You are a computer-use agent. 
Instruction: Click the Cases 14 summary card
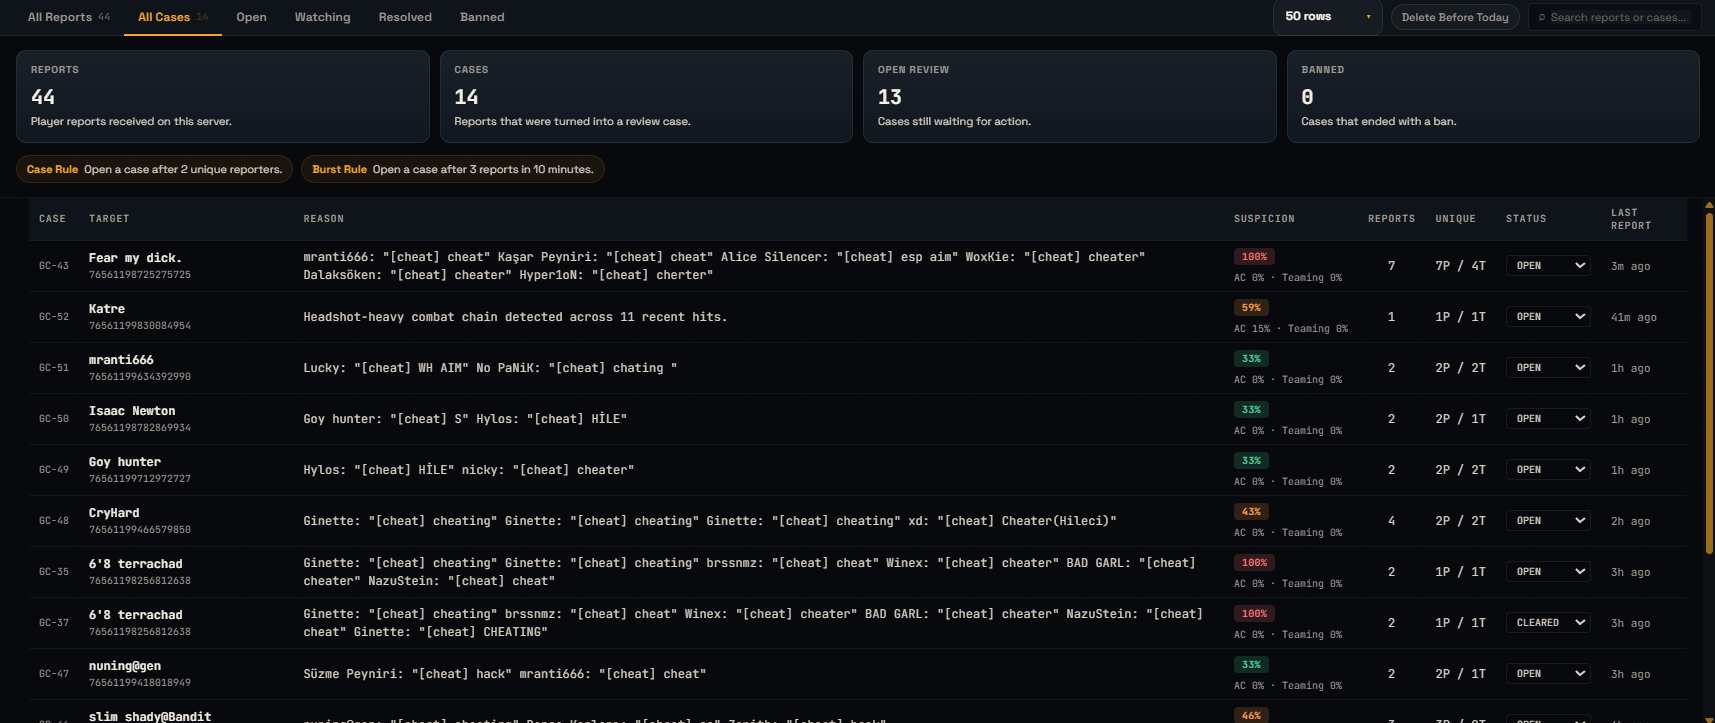pyautogui.click(x=646, y=96)
